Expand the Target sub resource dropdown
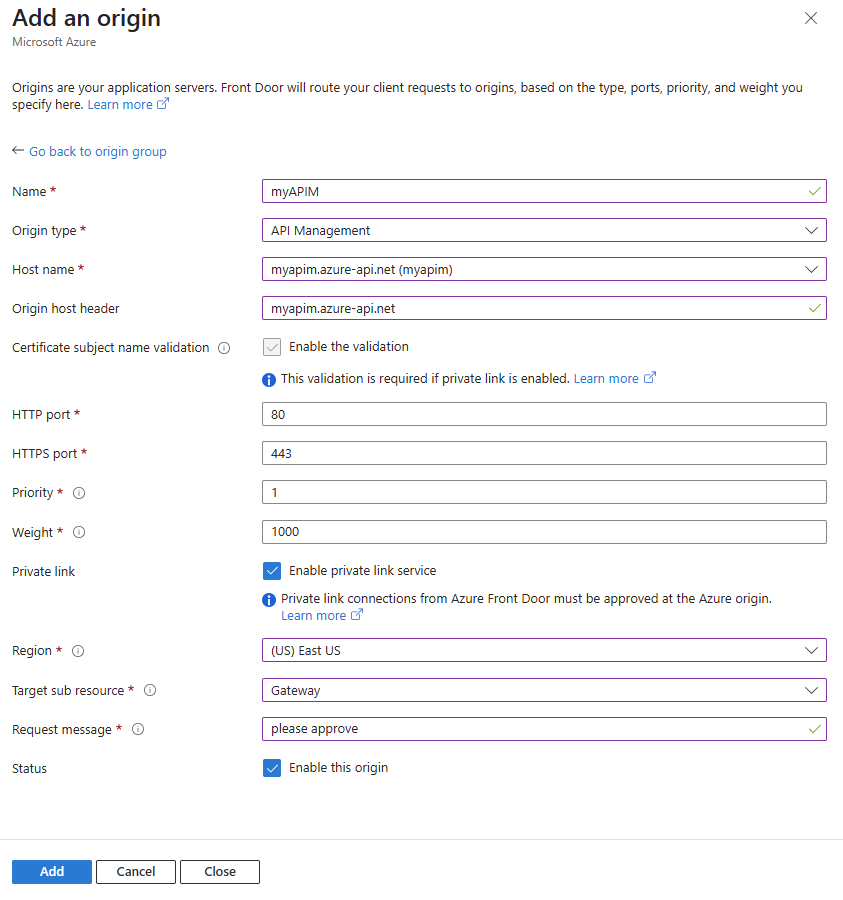Screen dimensions: 843x900 pyautogui.click(x=543, y=690)
